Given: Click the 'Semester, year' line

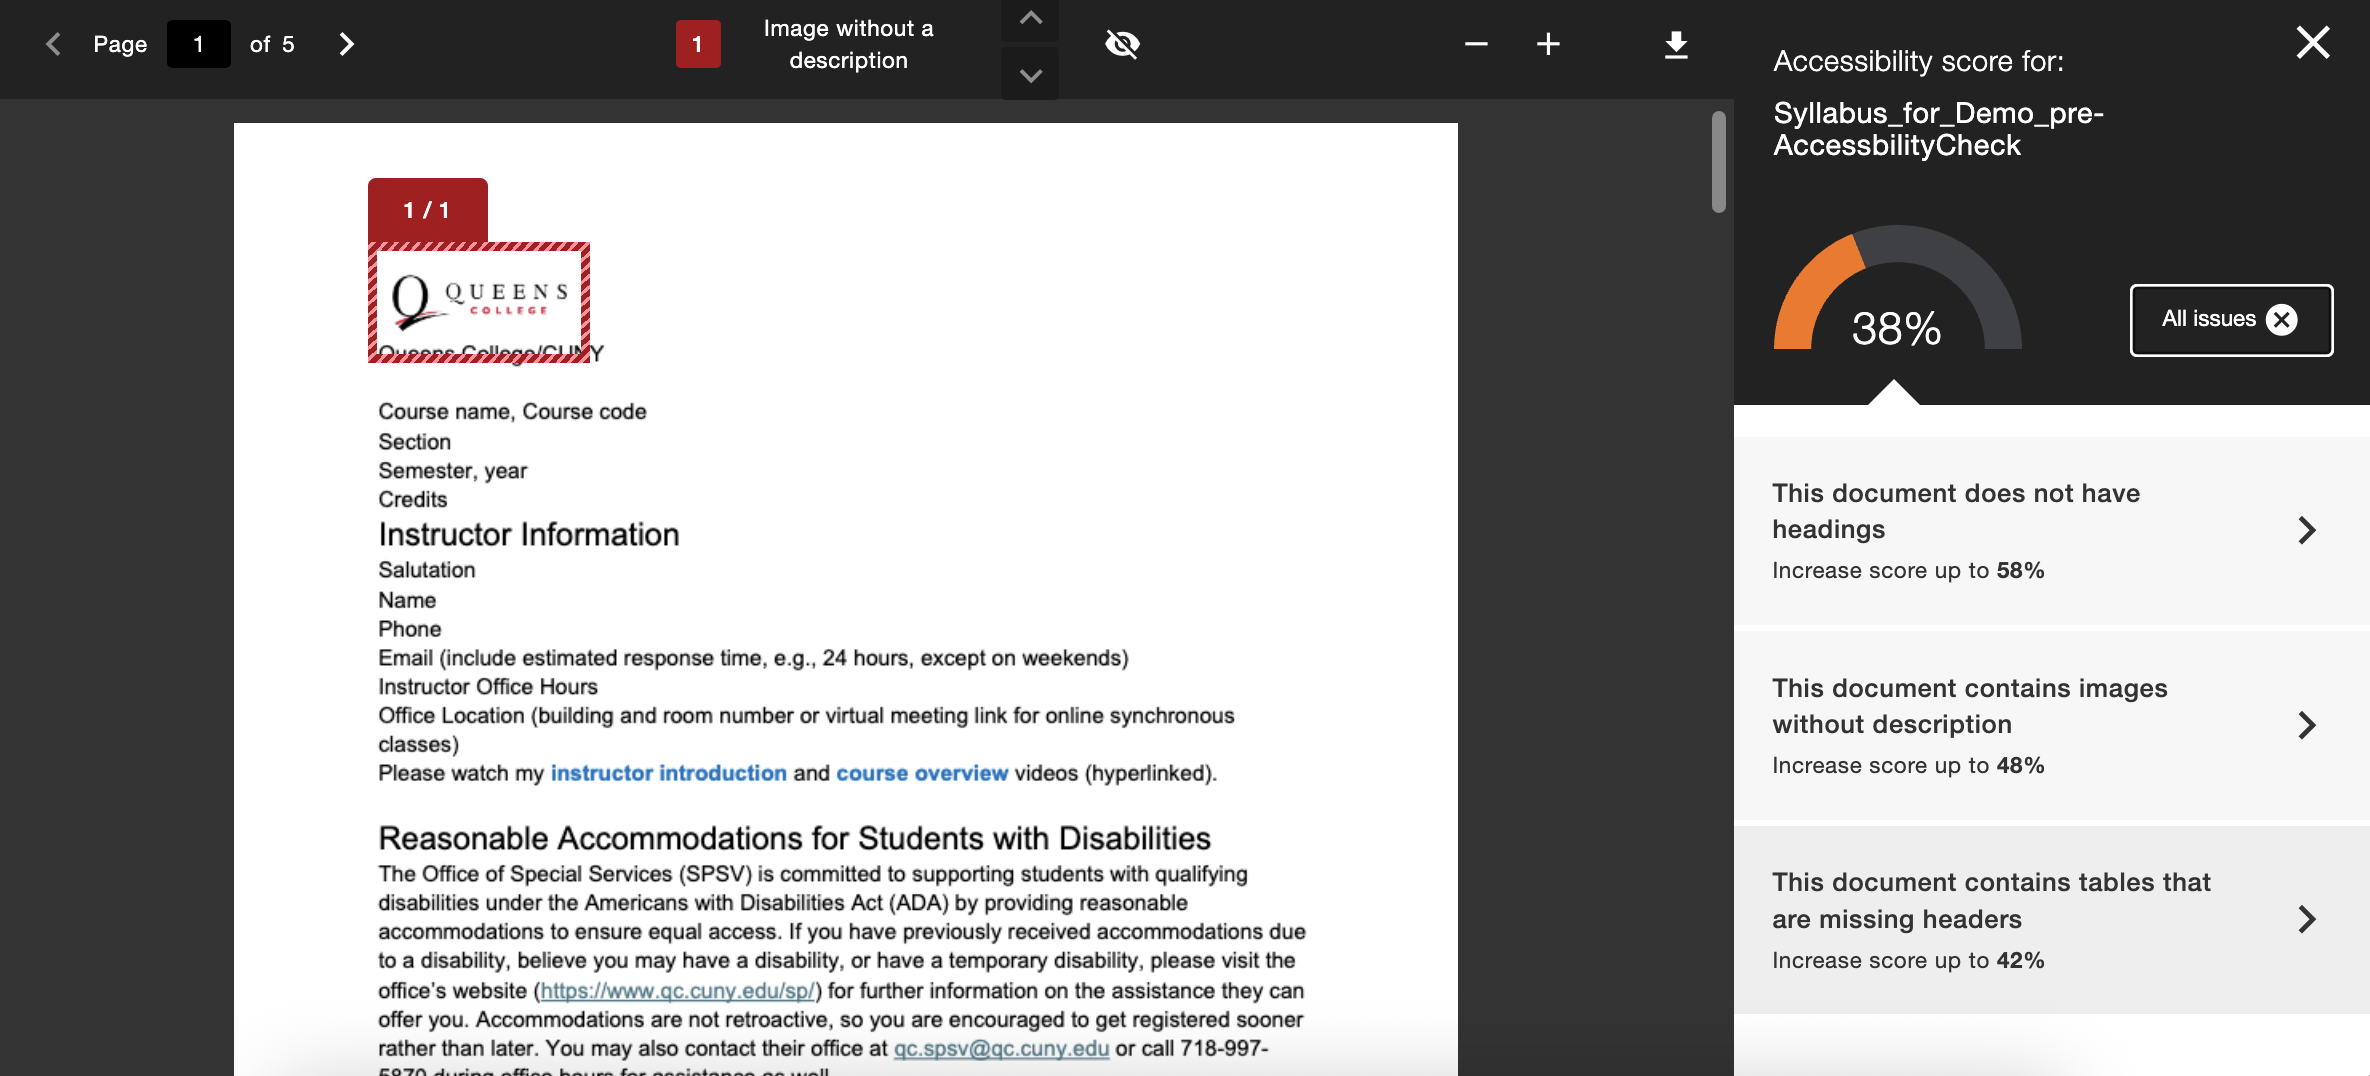Looking at the screenshot, I should coord(452,471).
